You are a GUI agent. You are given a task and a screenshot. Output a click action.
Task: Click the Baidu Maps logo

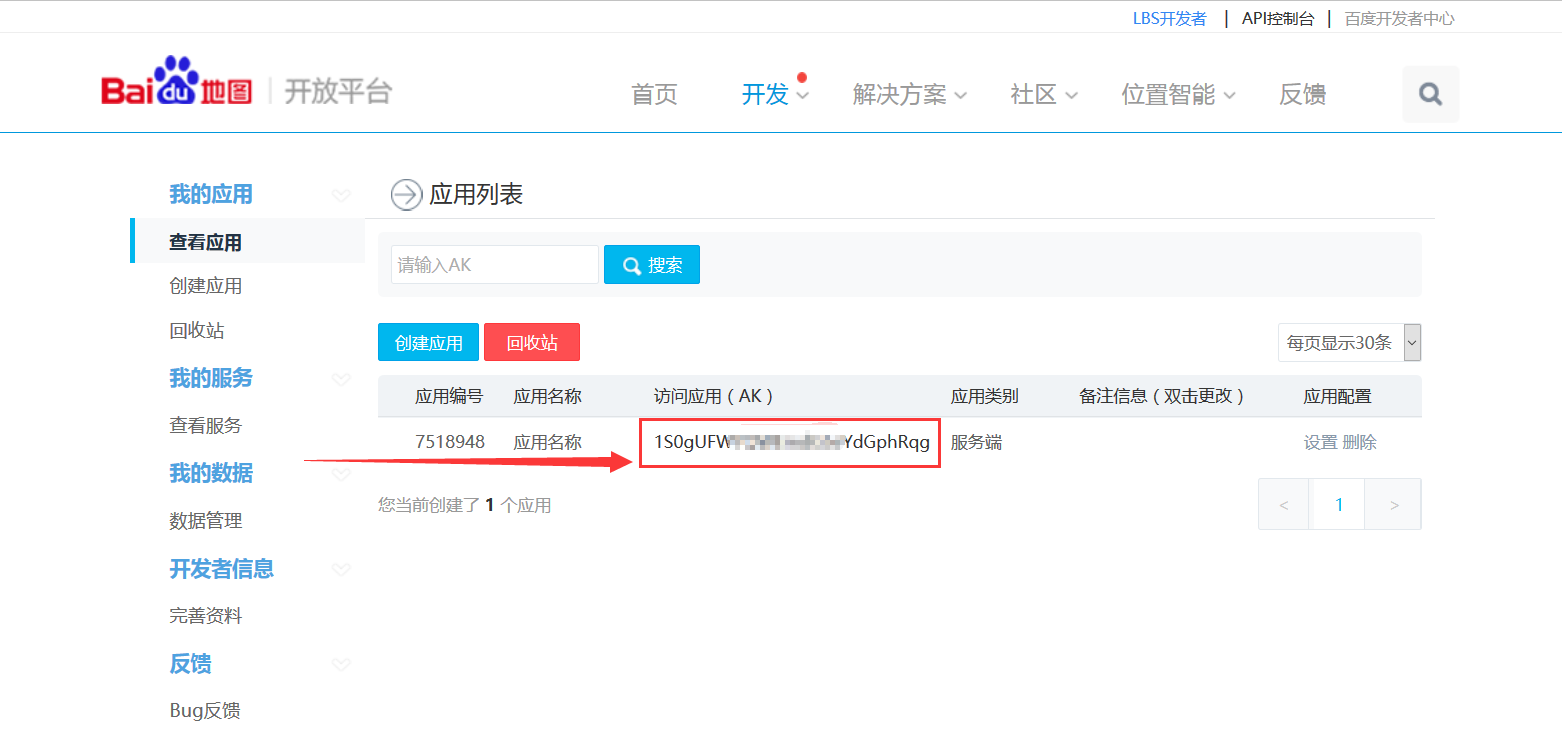177,82
